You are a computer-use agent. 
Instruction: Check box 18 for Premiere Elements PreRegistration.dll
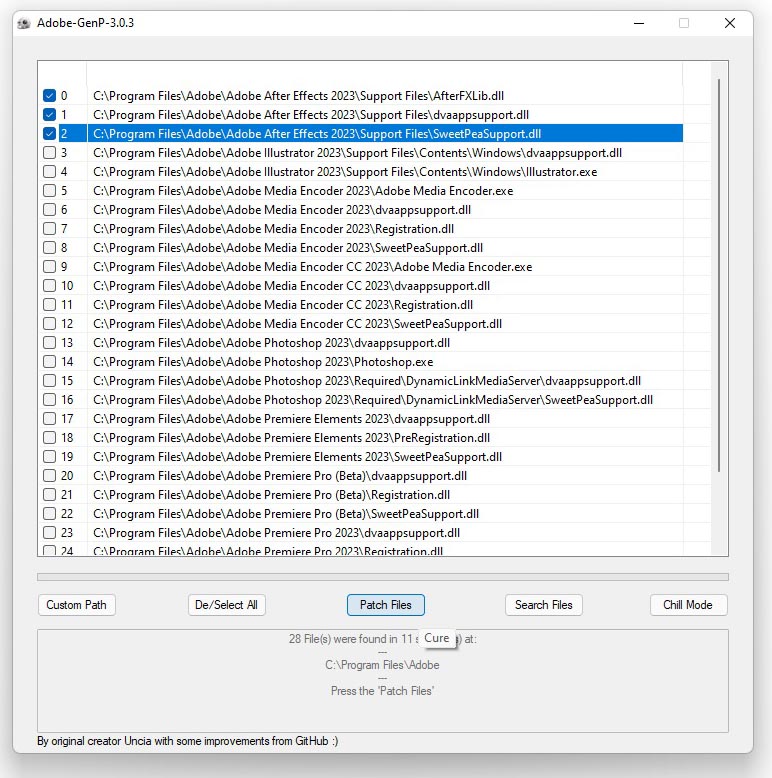50,438
